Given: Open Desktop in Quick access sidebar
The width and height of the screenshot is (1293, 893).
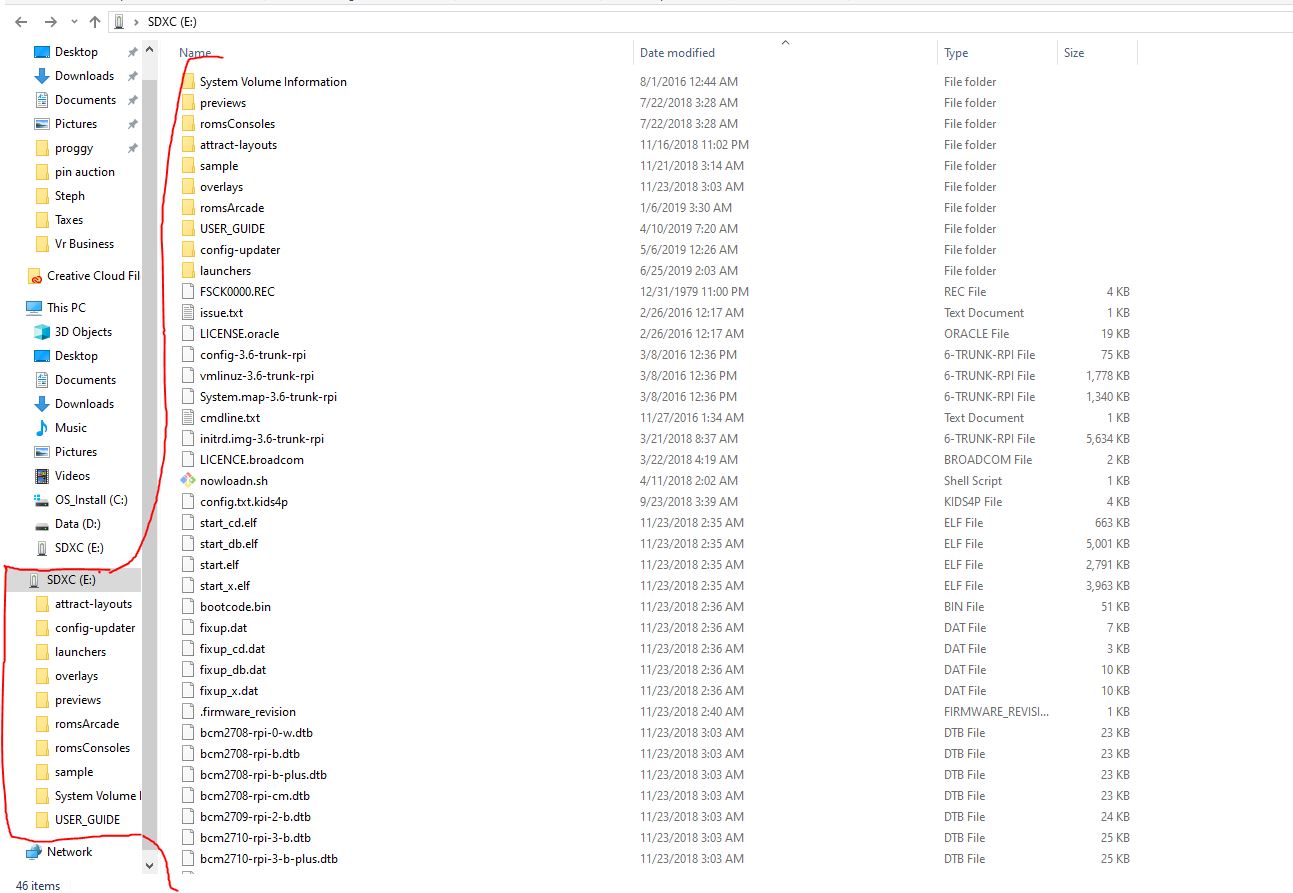Looking at the screenshot, I should (x=76, y=52).
